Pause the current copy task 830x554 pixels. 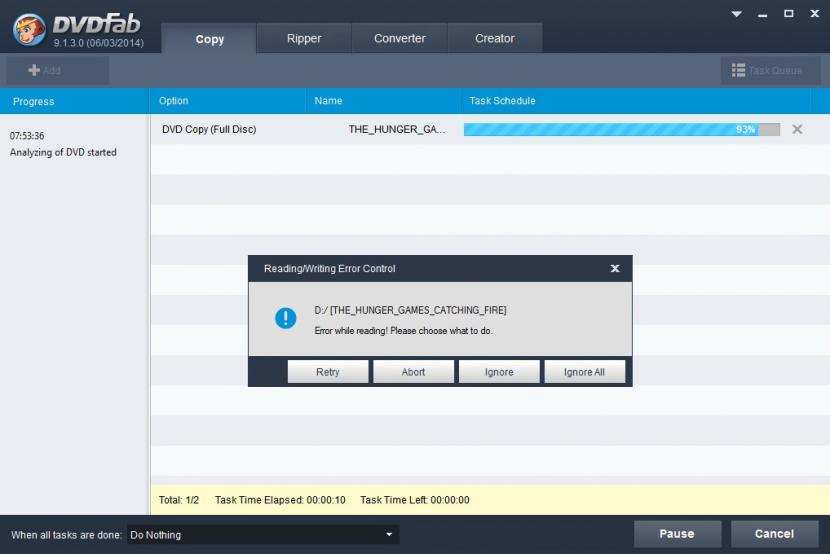(x=677, y=534)
